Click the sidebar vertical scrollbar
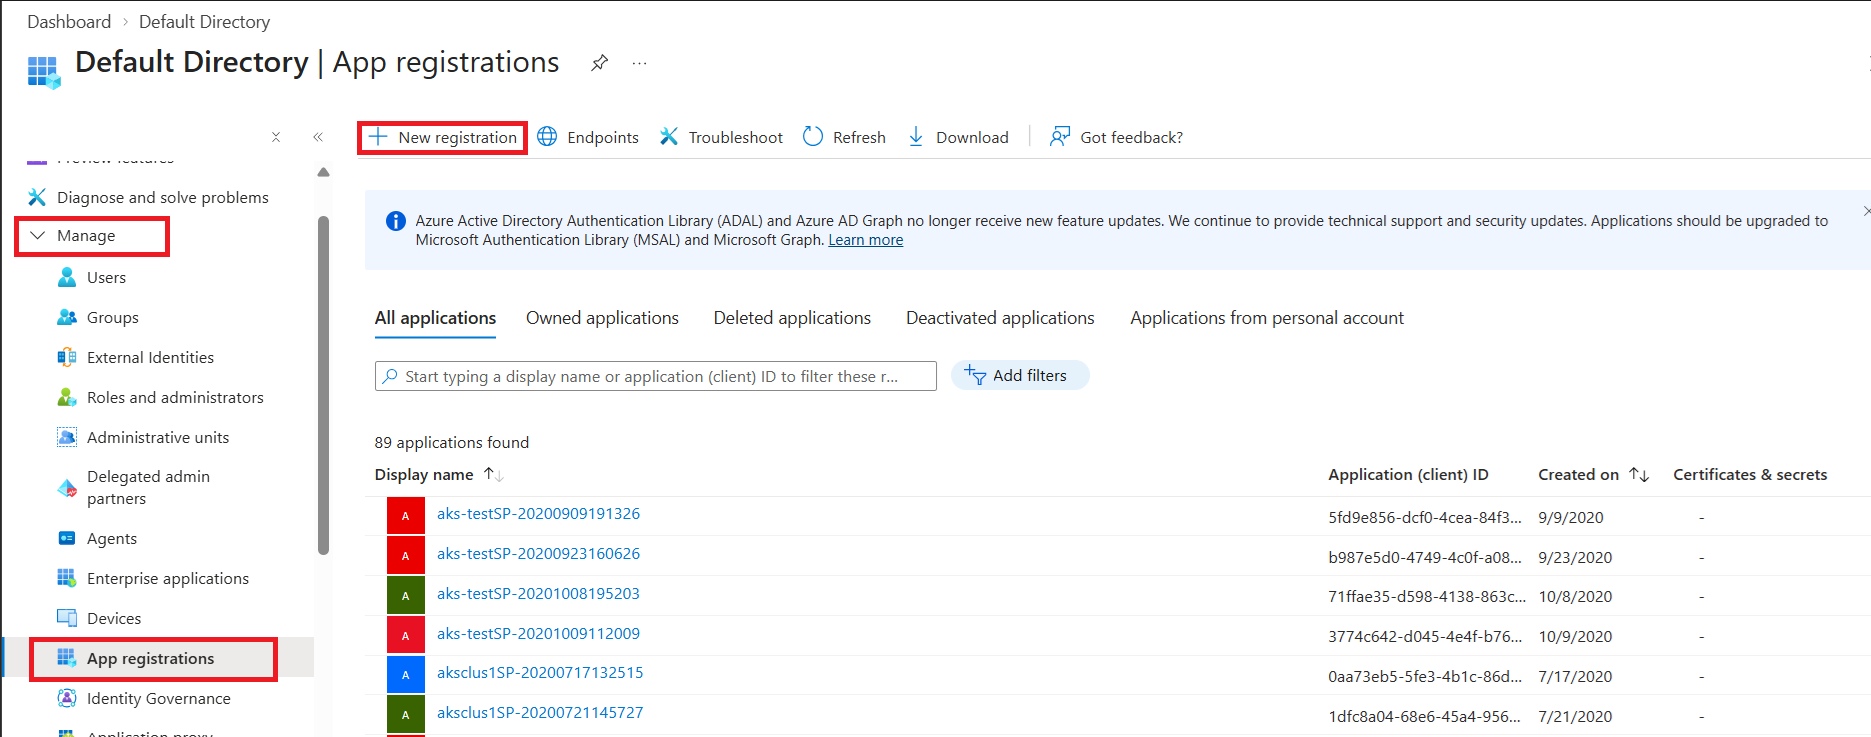The width and height of the screenshot is (1871, 737). click(x=323, y=385)
